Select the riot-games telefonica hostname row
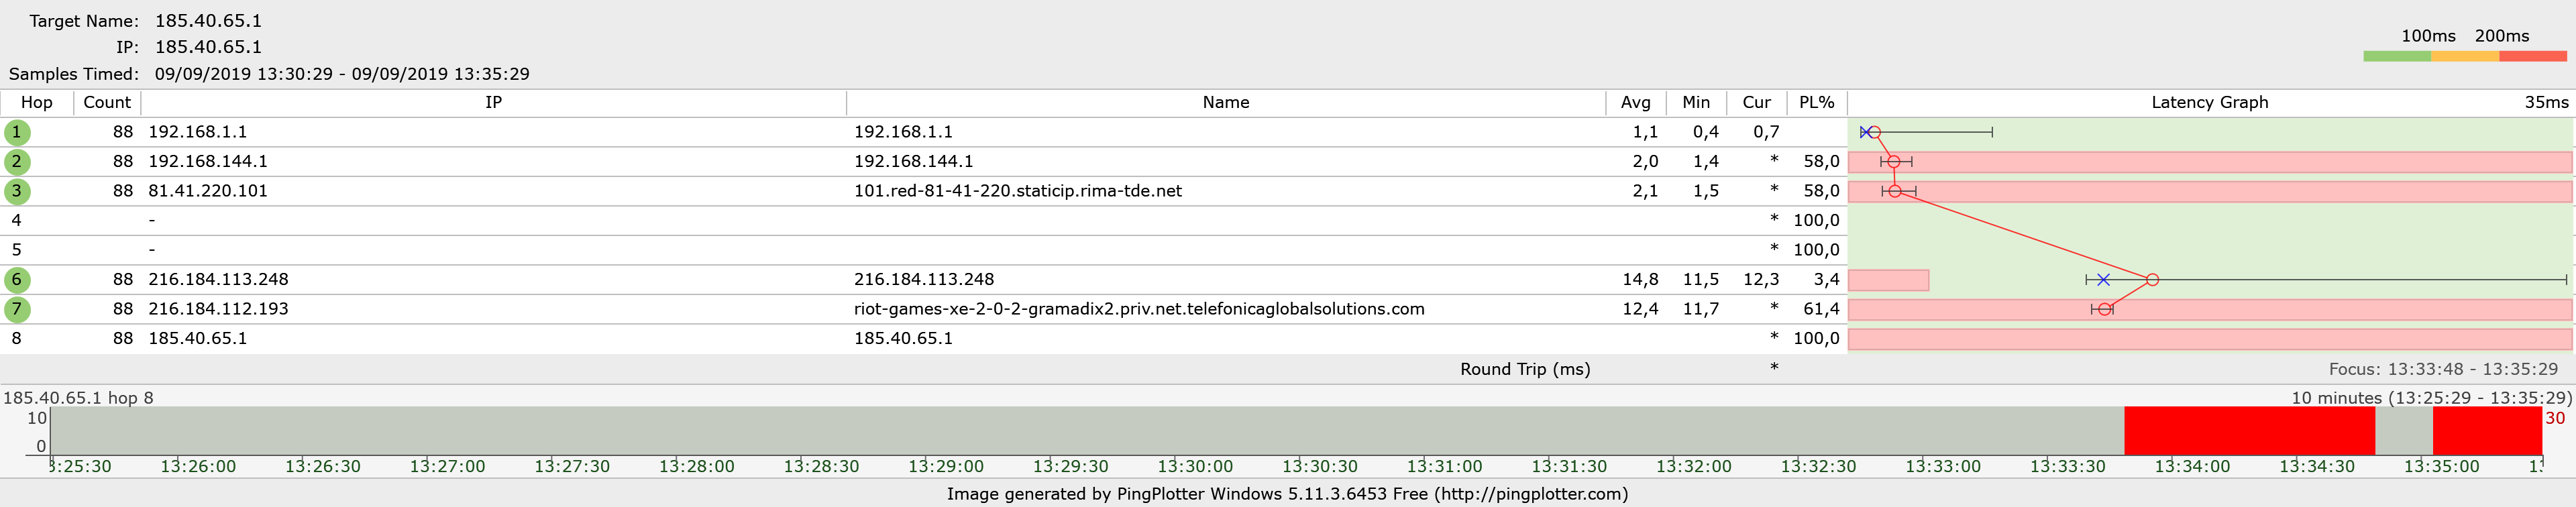This screenshot has height=507, width=2576. (1138, 309)
